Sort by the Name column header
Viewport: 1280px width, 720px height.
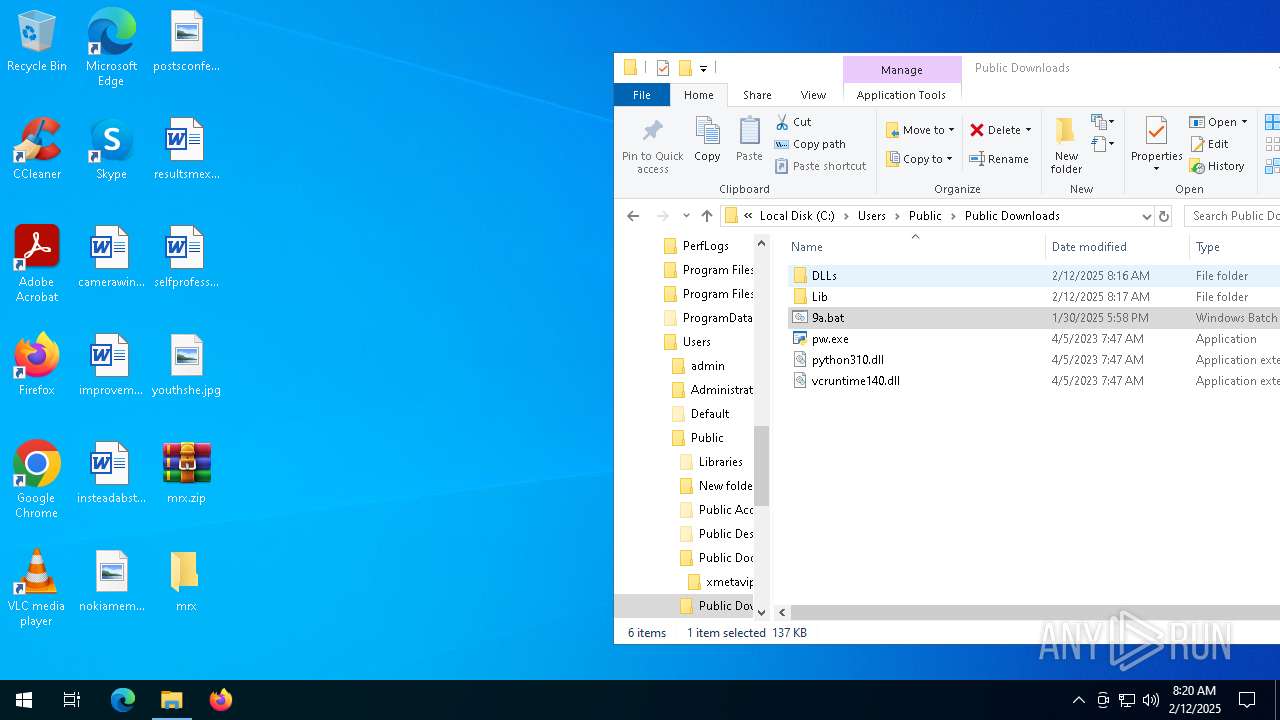click(915, 247)
